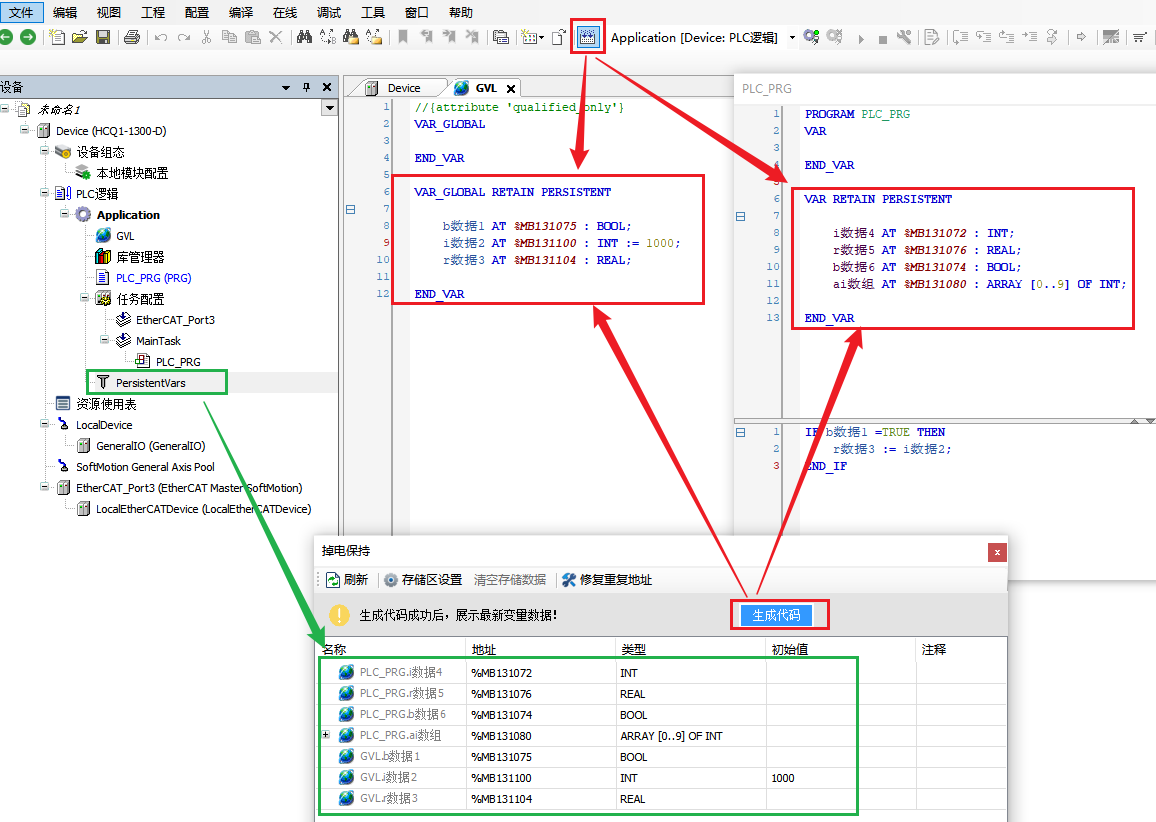
Task: Click the Save project toolbar icon
Action: (103, 38)
